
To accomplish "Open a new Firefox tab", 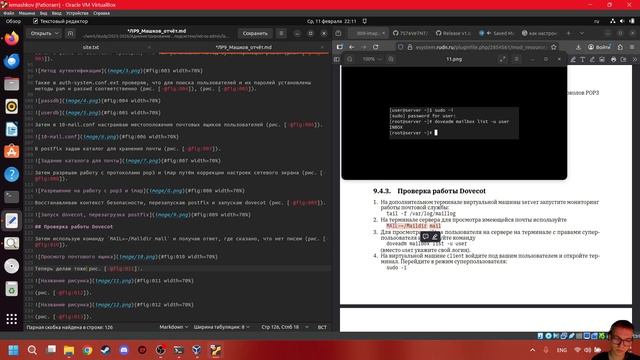I will [568, 33].
